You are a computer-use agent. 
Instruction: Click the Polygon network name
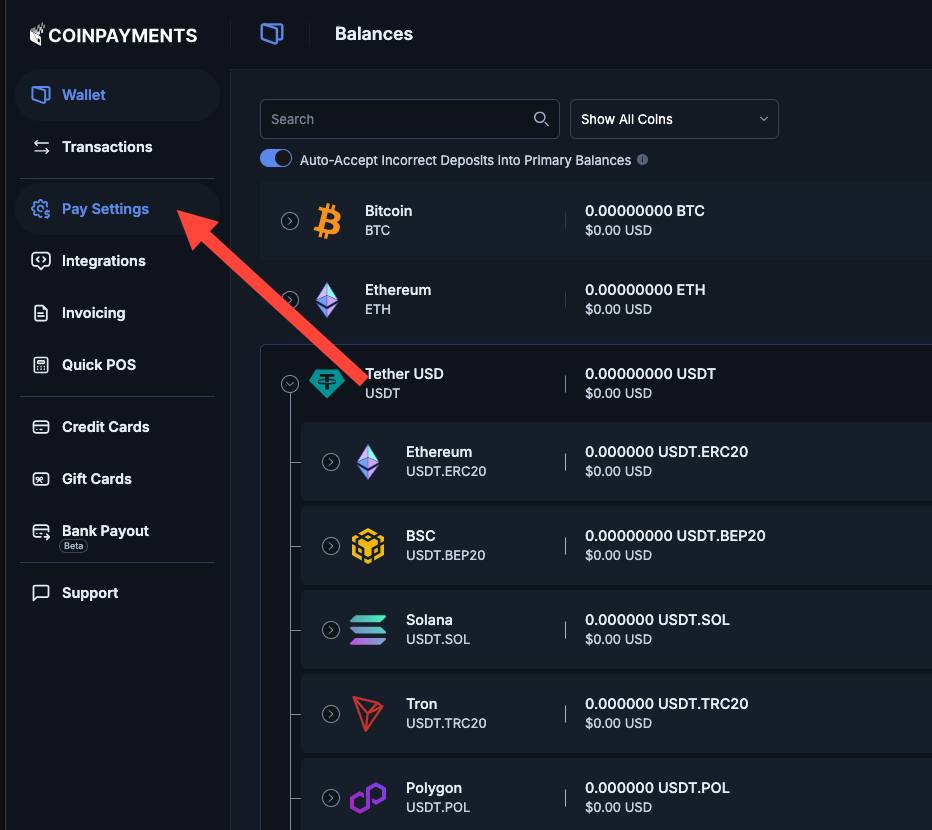click(x=434, y=787)
